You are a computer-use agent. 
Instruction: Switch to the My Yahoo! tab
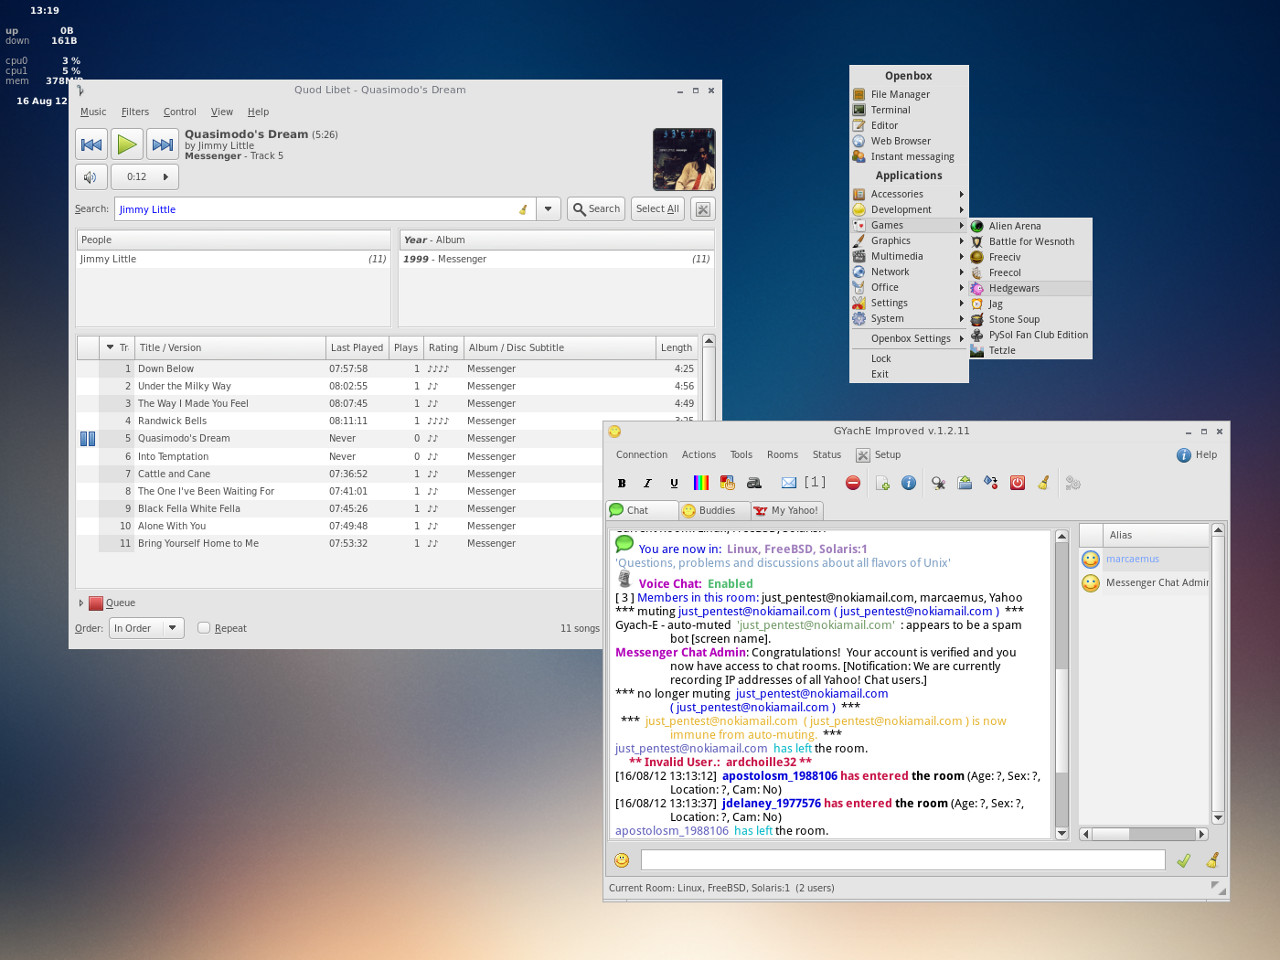(x=787, y=510)
